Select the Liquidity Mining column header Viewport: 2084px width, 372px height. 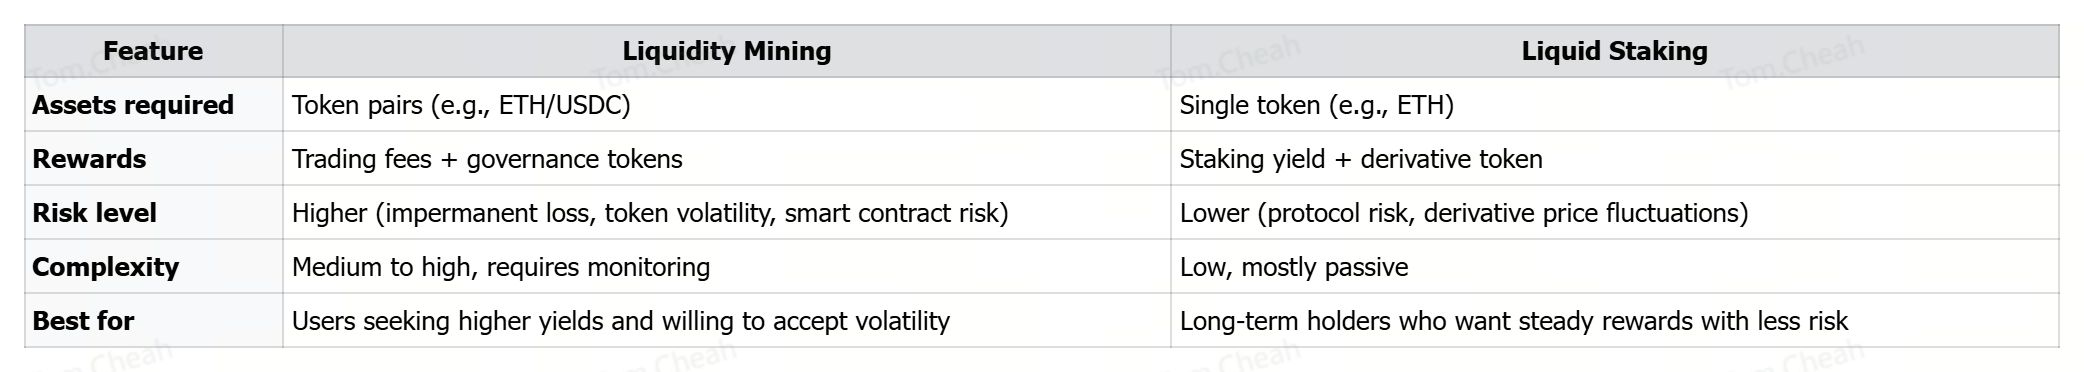pos(727,51)
